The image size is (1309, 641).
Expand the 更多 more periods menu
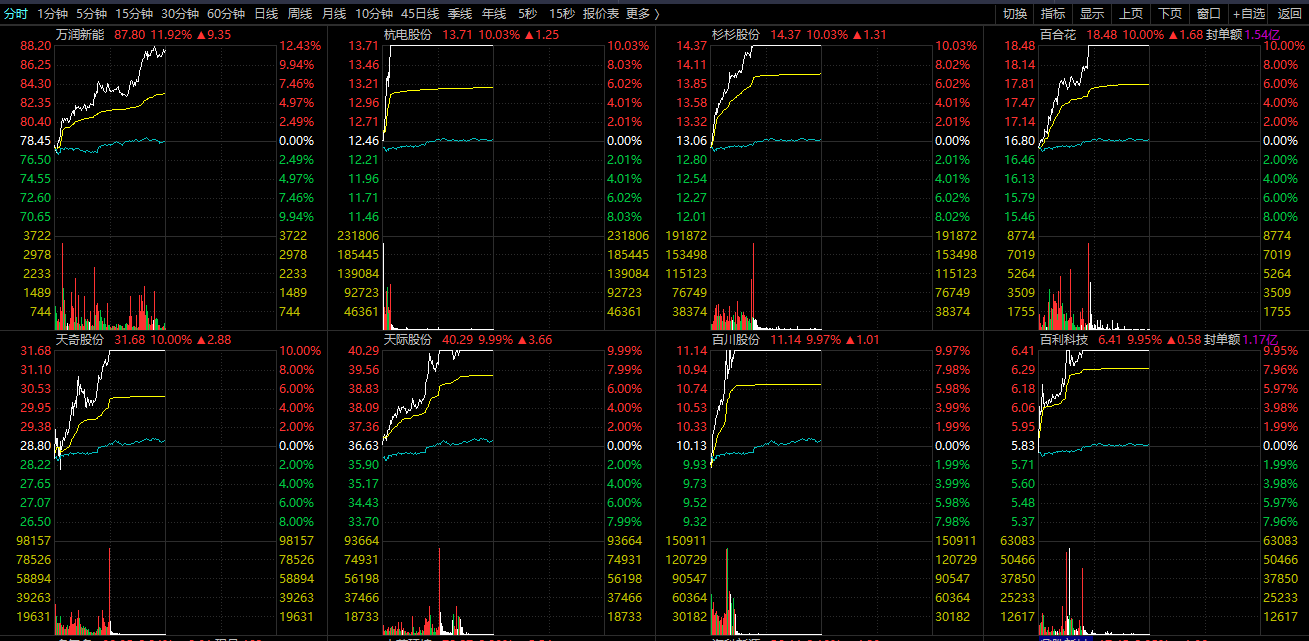pyautogui.click(x=643, y=14)
